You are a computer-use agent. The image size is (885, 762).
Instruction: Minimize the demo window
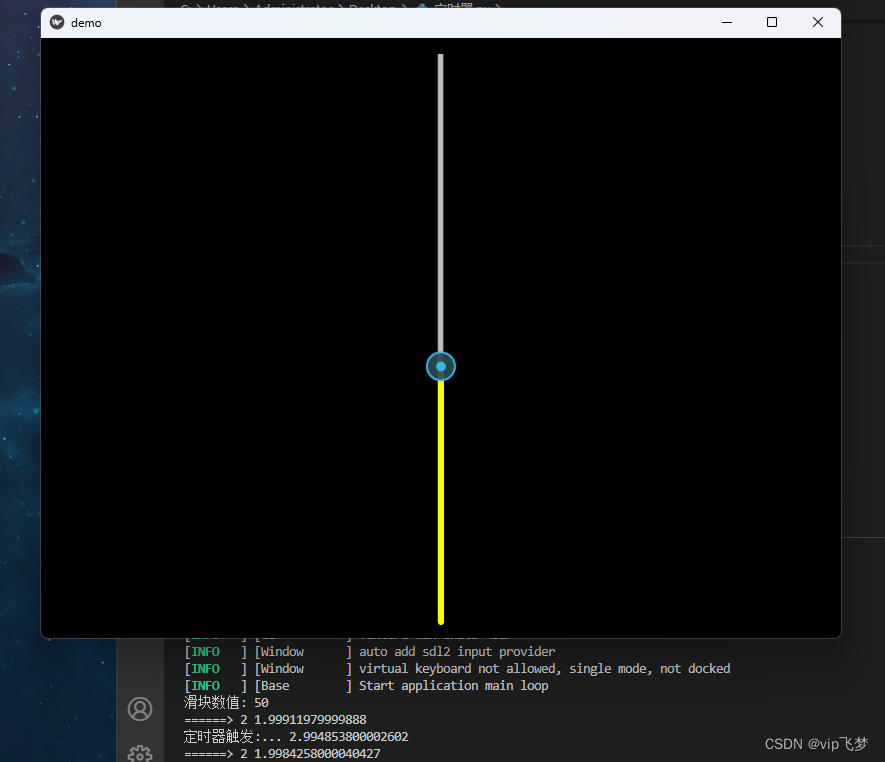tap(727, 23)
